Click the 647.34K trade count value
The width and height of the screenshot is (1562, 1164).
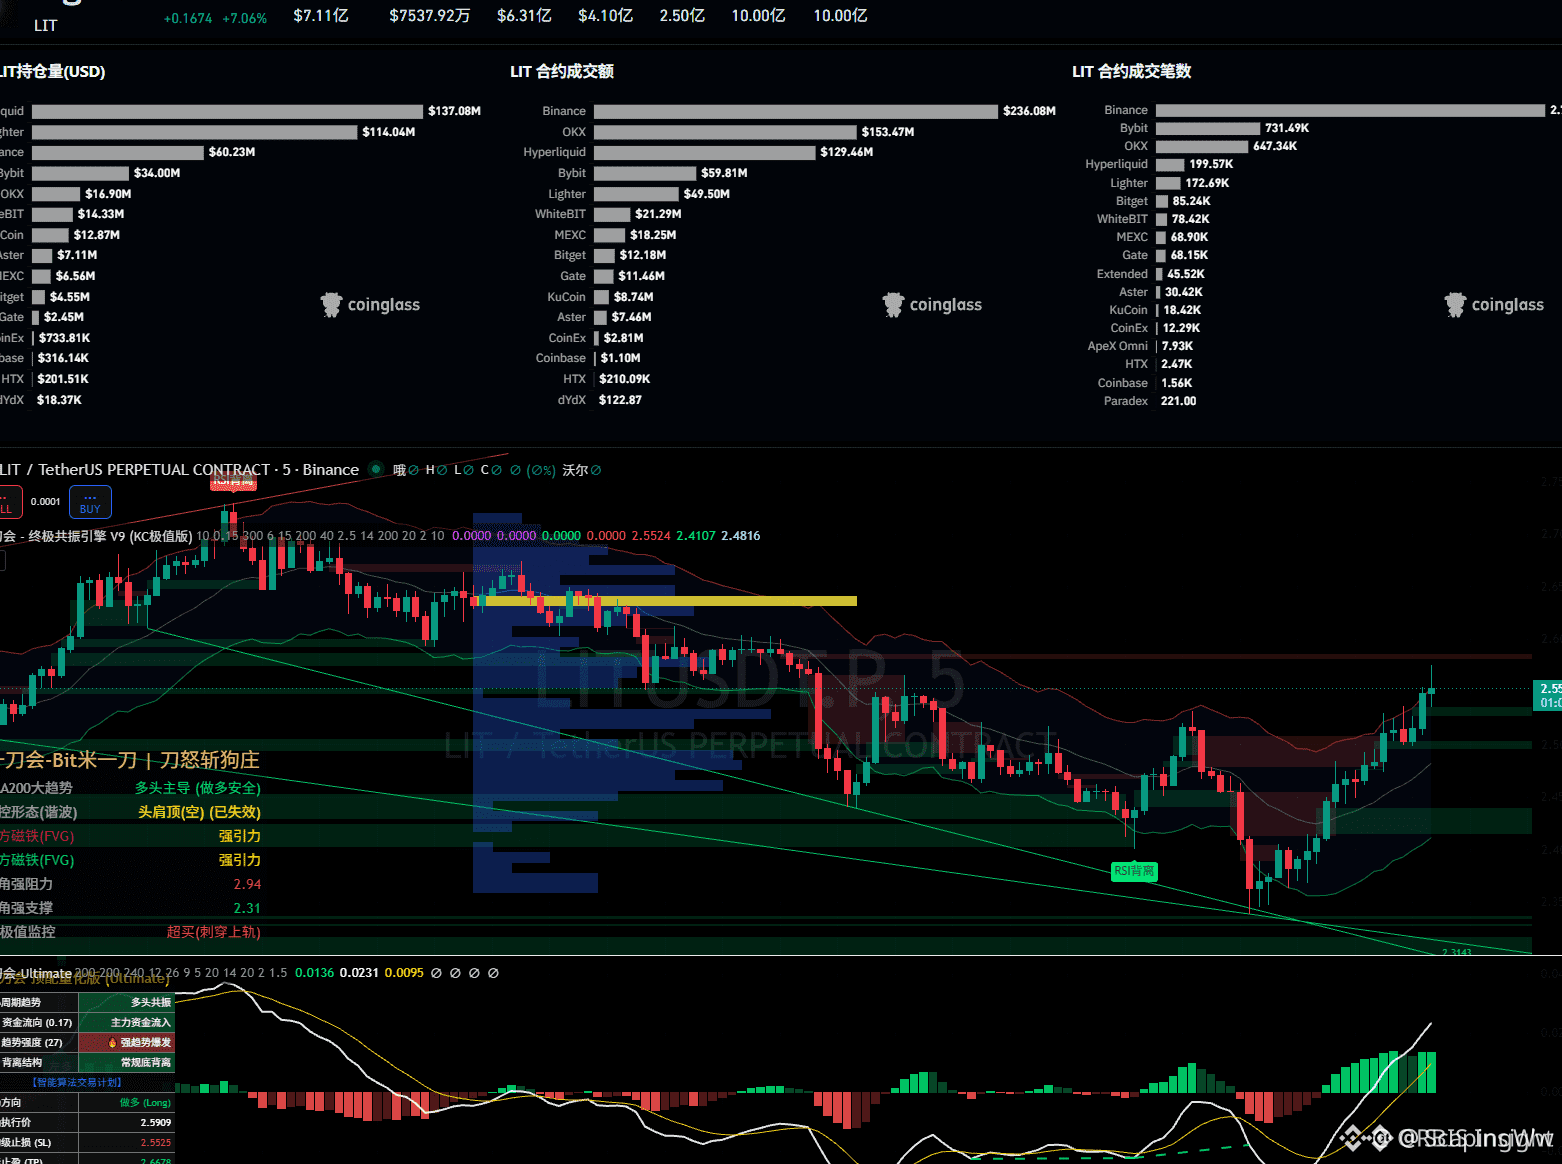point(1275,146)
